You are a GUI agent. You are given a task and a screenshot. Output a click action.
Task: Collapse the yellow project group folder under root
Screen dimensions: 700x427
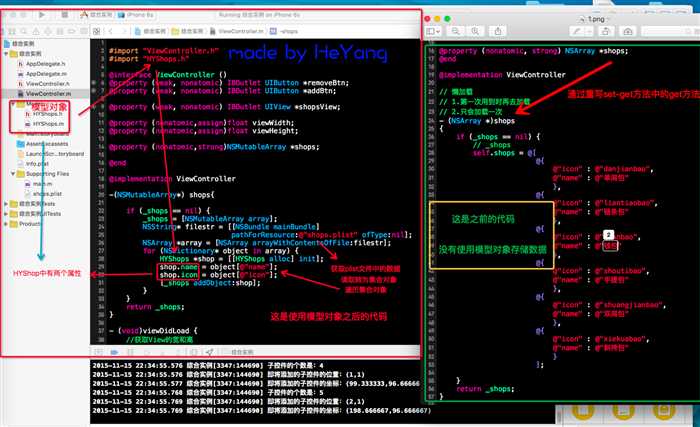pos(6,54)
